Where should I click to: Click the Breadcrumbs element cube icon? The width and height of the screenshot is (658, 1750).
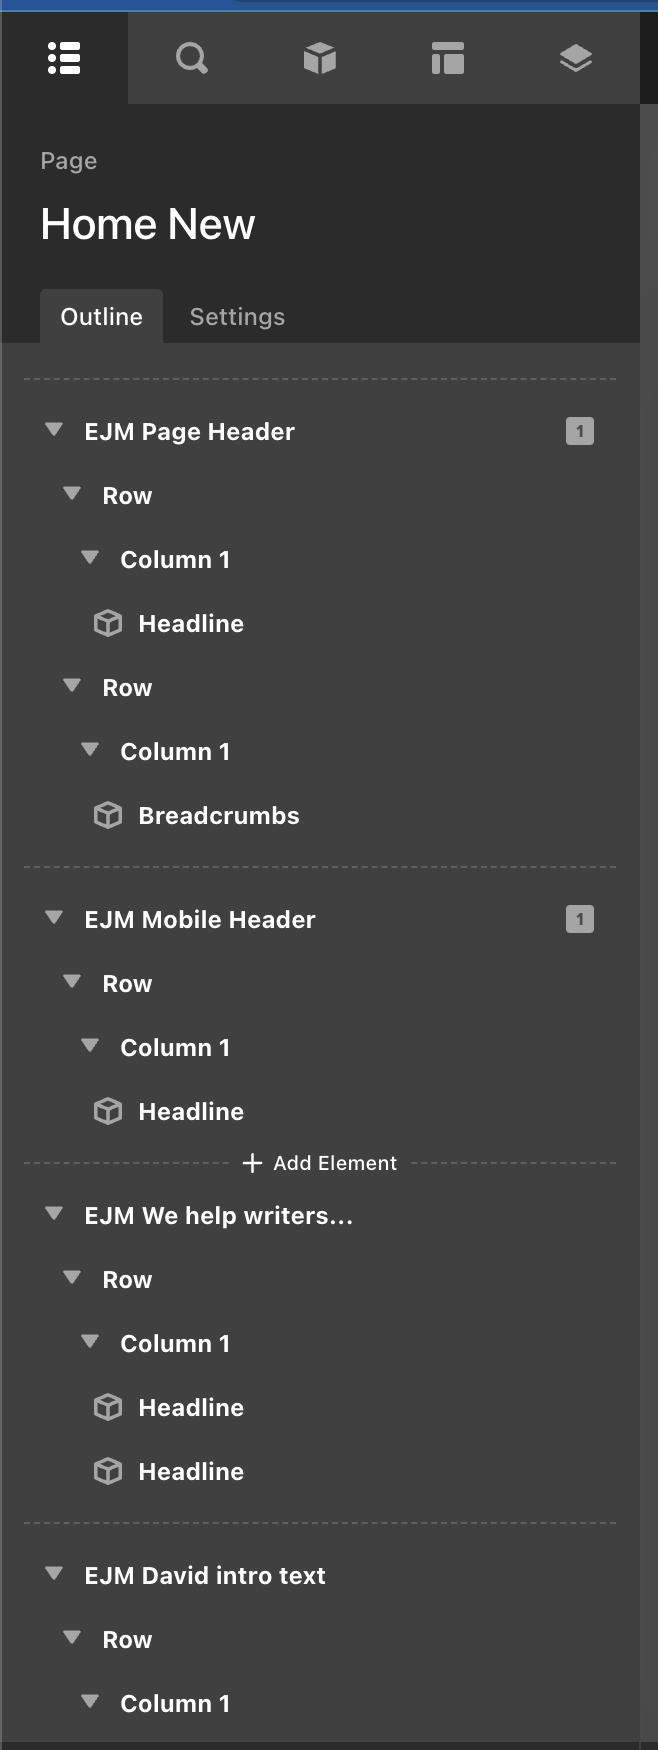108,816
